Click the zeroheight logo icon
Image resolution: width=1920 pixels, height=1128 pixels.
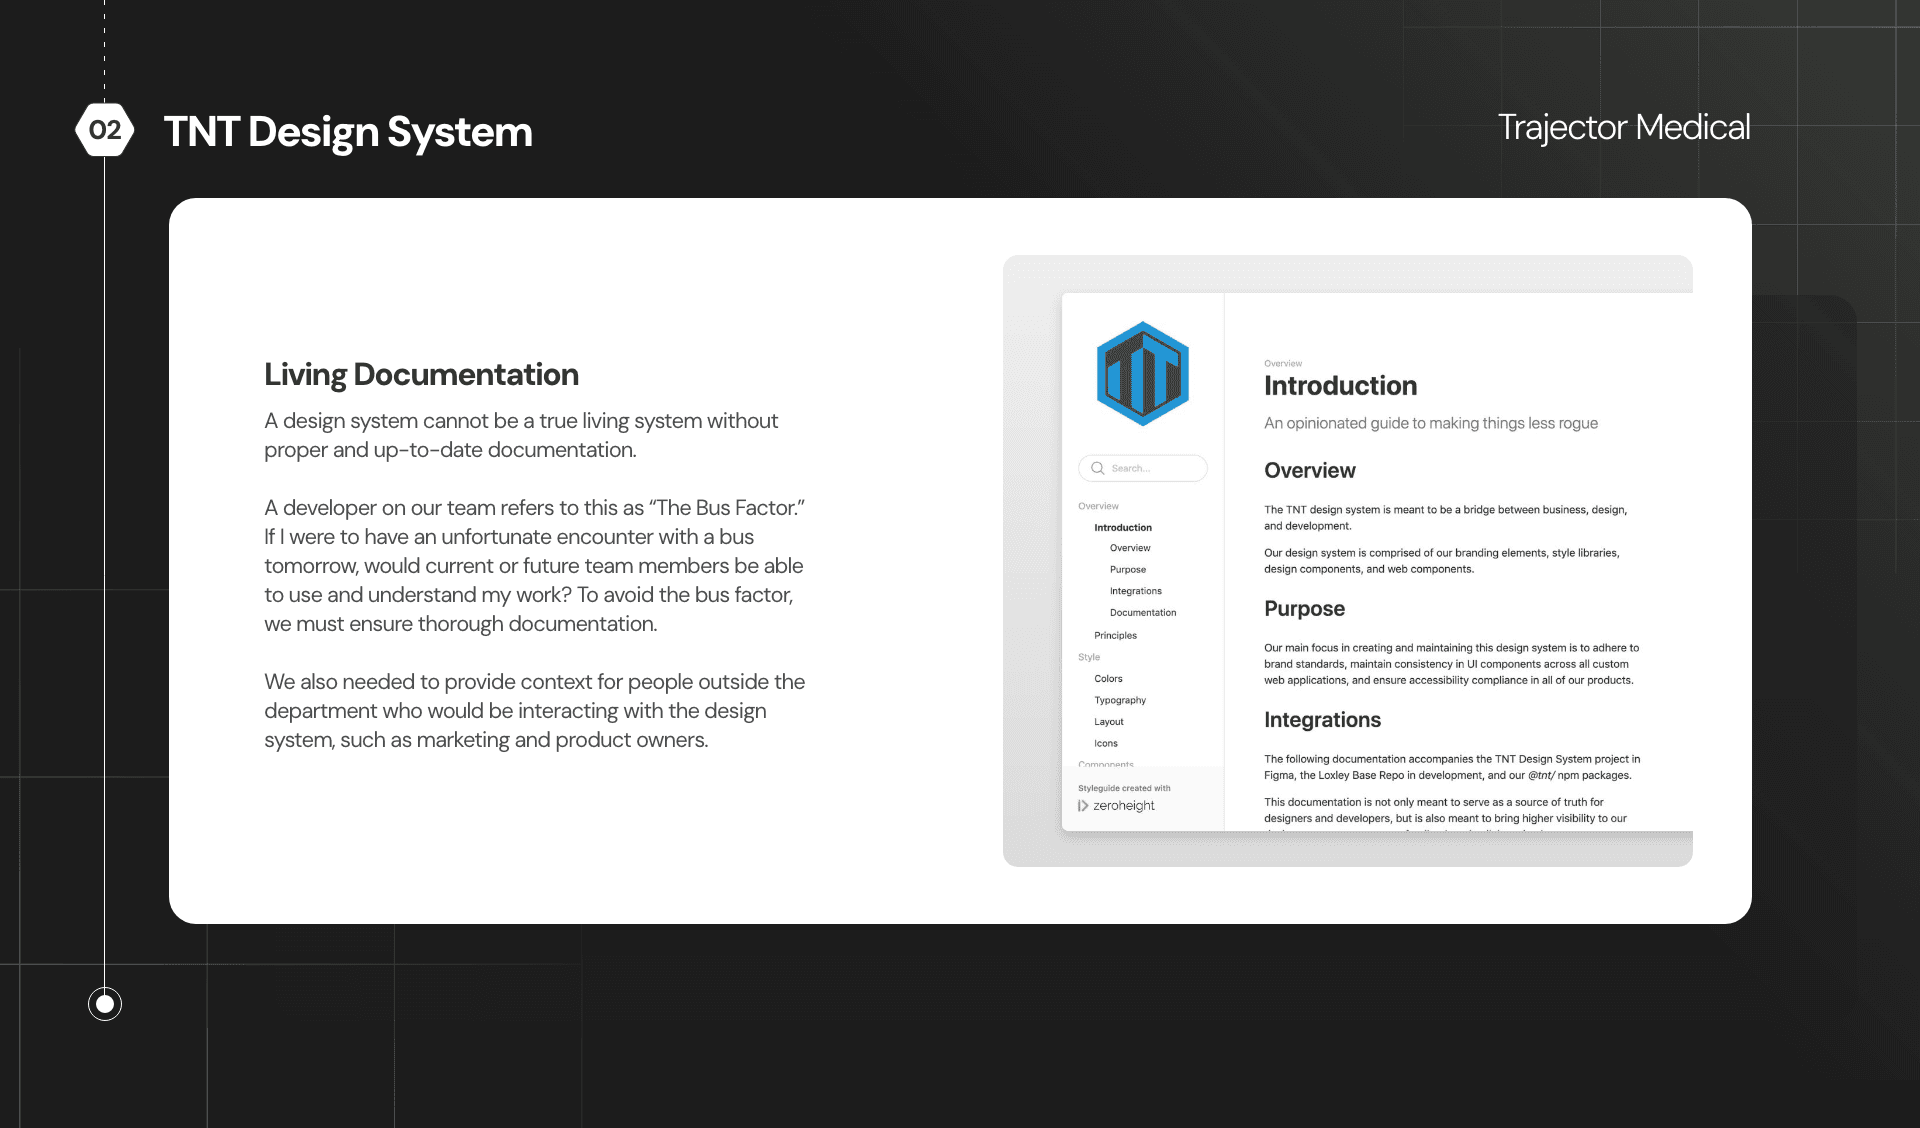point(1083,805)
